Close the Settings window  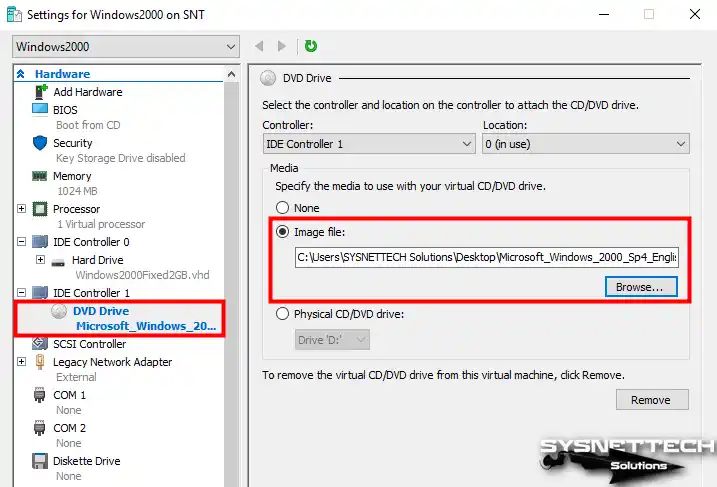pyautogui.click(x=695, y=14)
